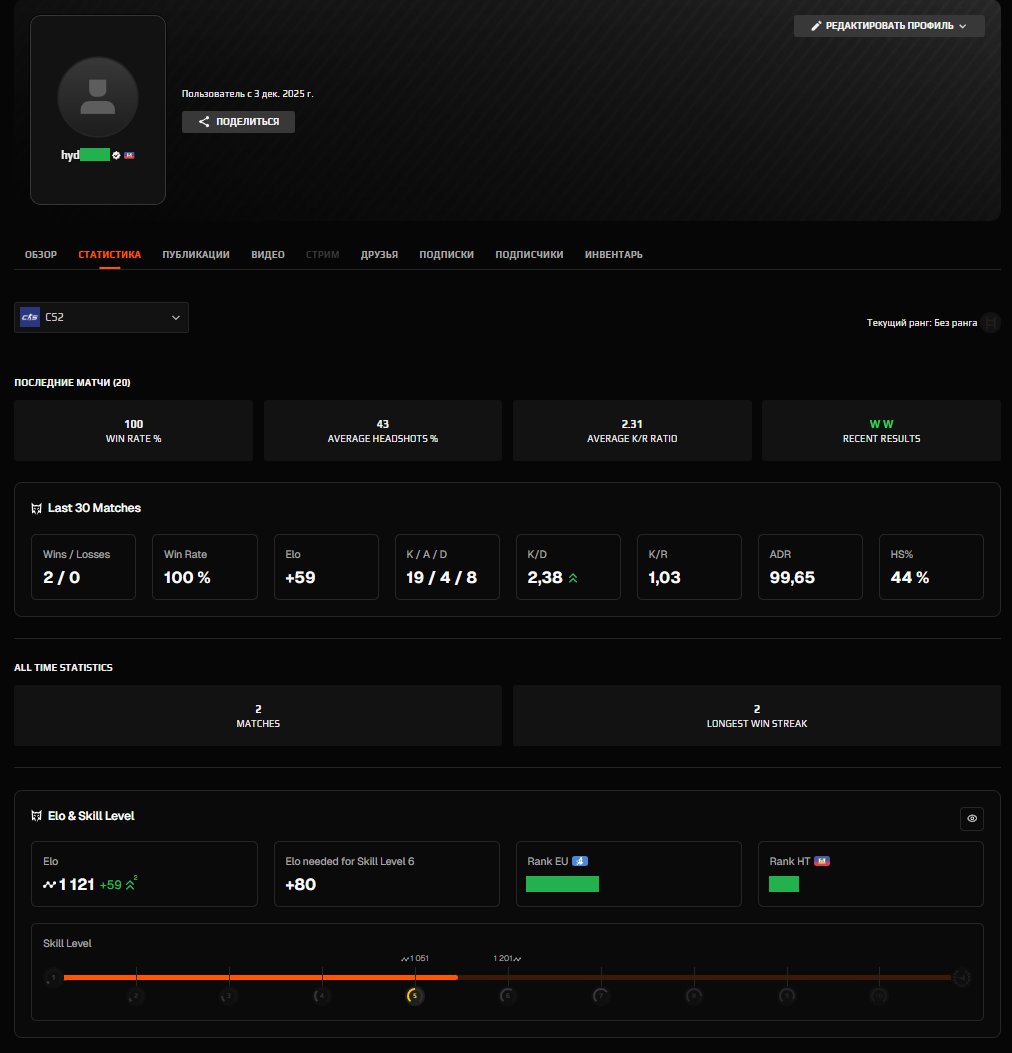Click the ПОДЕЛИТЬСЯ button
The width and height of the screenshot is (1012, 1053).
click(x=238, y=121)
